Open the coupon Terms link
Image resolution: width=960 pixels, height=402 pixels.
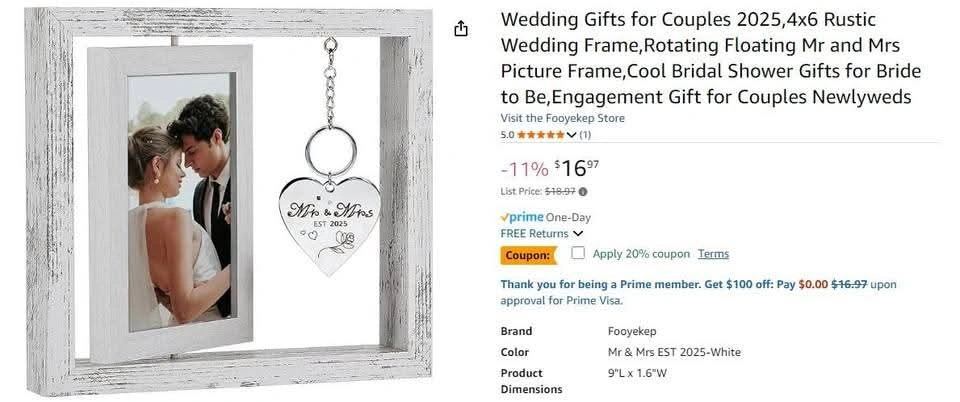pos(713,253)
